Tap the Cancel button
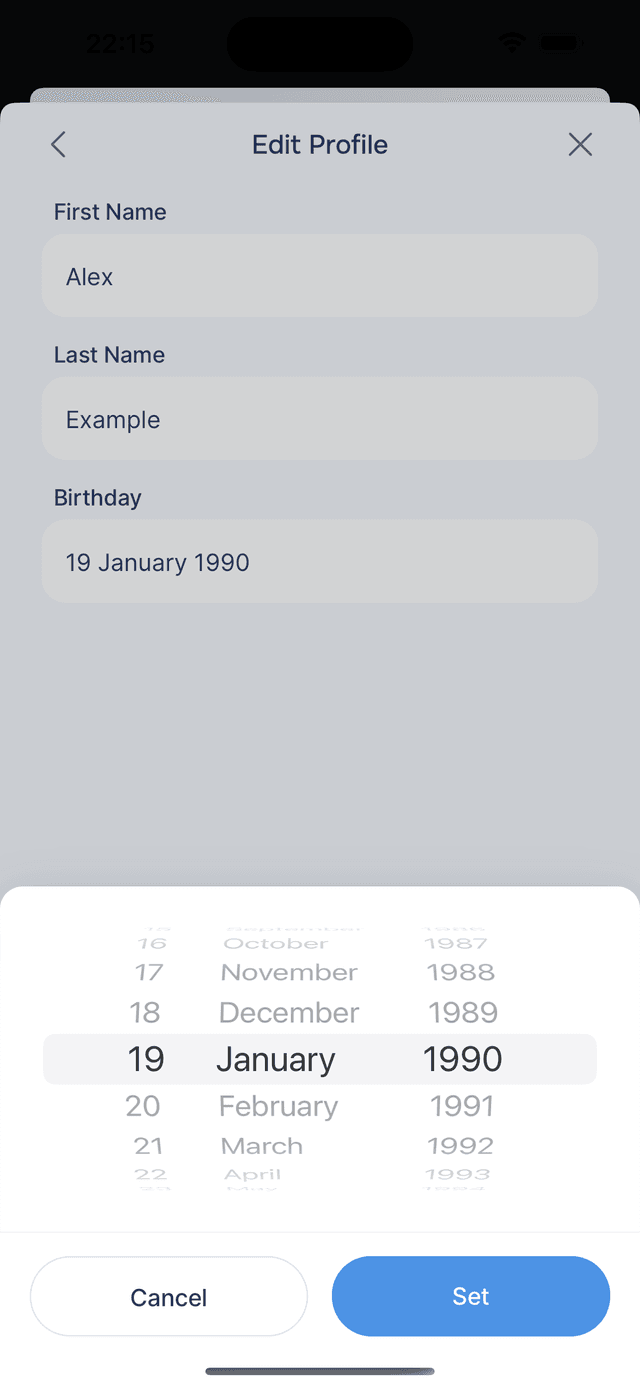This screenshot has height=1387, width=640. [x=168, y=1296]
